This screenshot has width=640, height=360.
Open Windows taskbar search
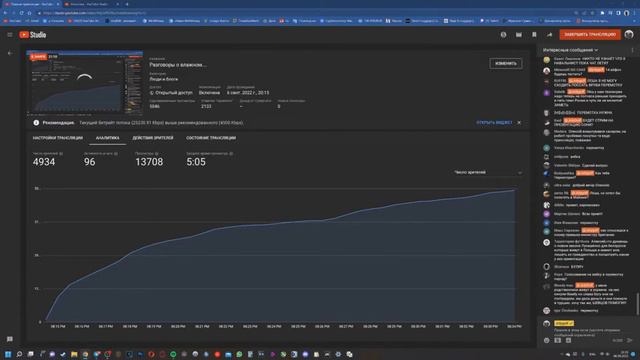[19, 354]
